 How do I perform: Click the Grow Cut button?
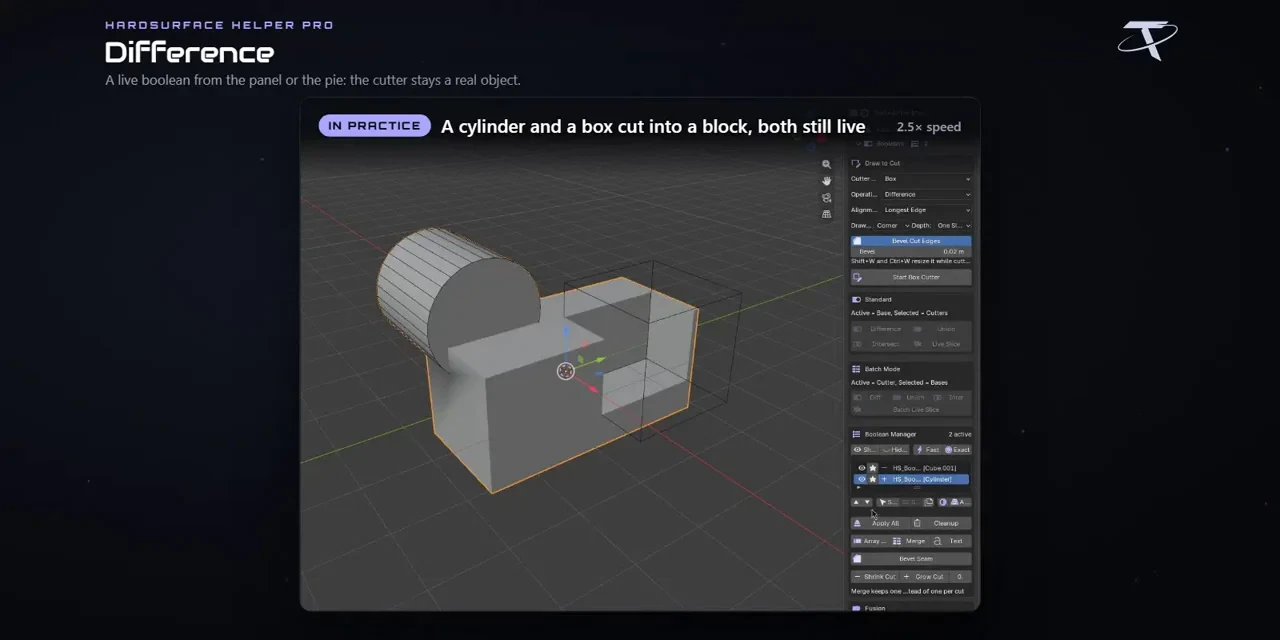pos(925,577)
